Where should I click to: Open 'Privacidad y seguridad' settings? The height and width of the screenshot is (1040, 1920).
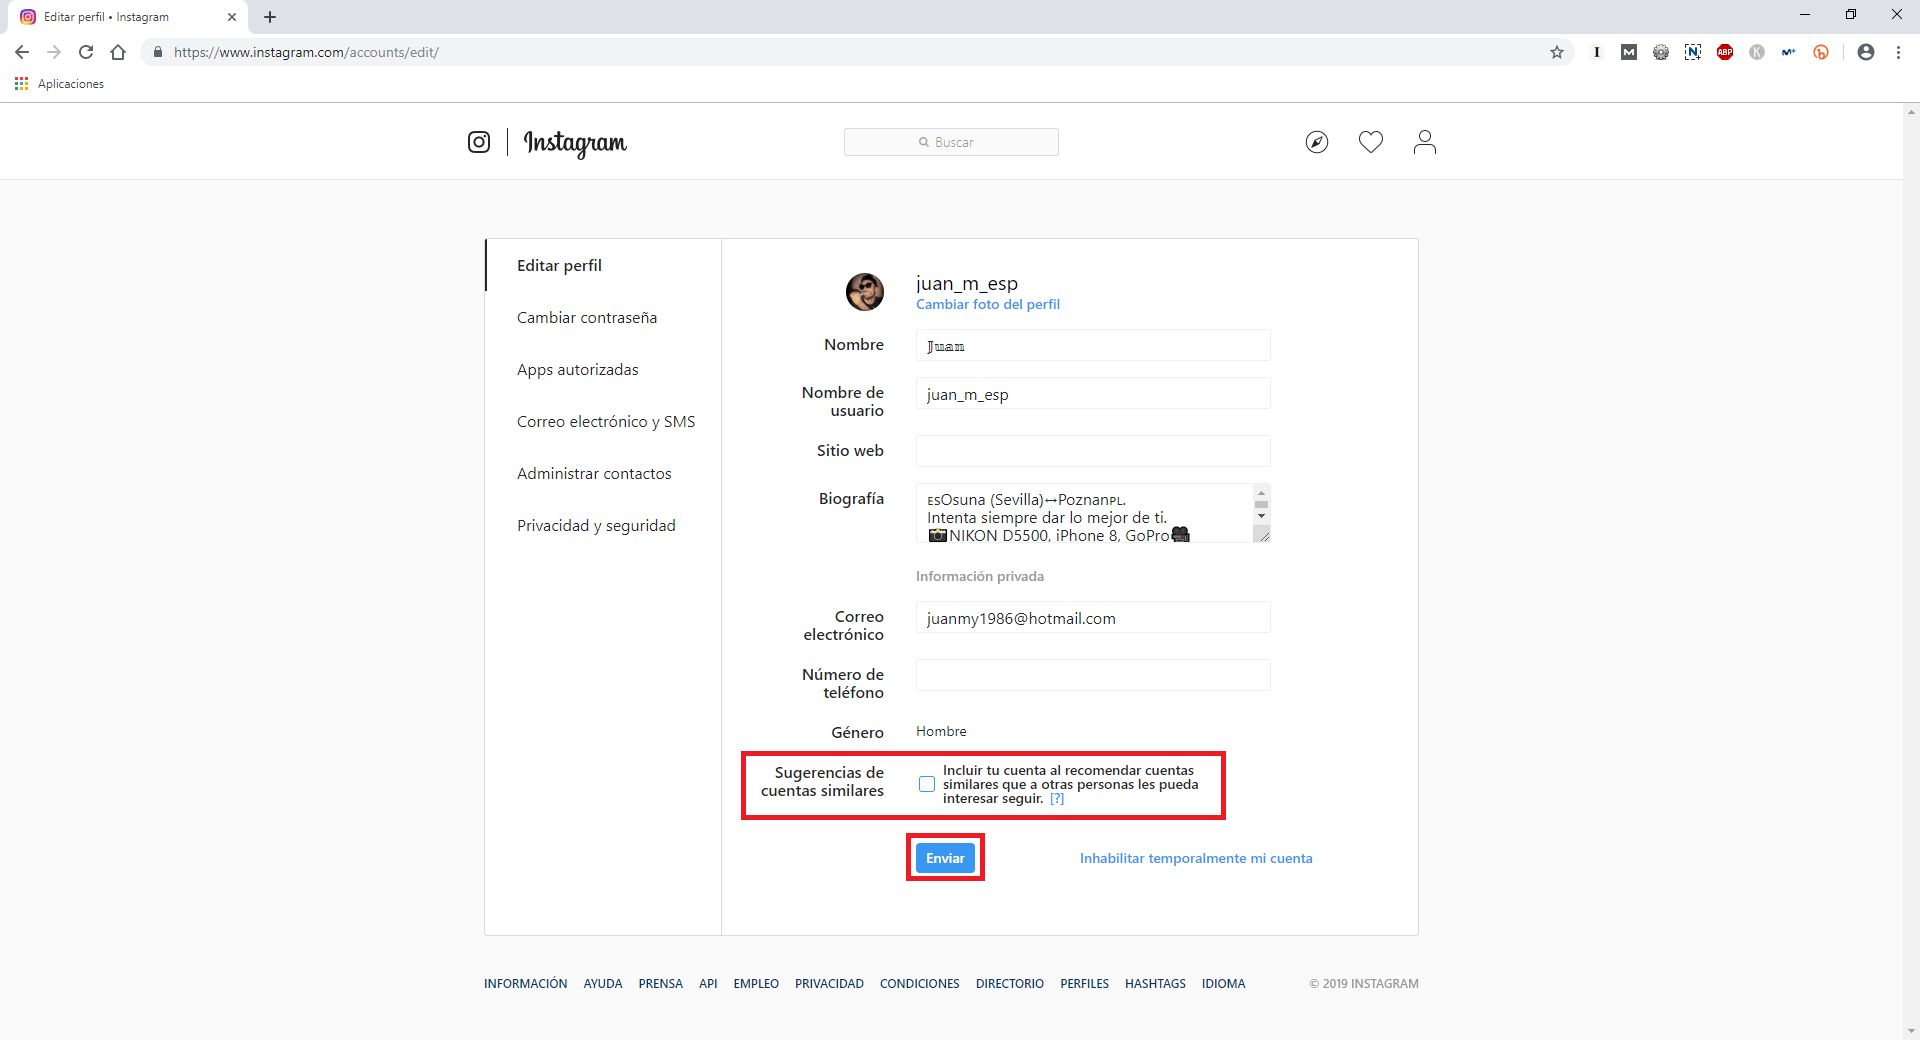coord(596,525)
